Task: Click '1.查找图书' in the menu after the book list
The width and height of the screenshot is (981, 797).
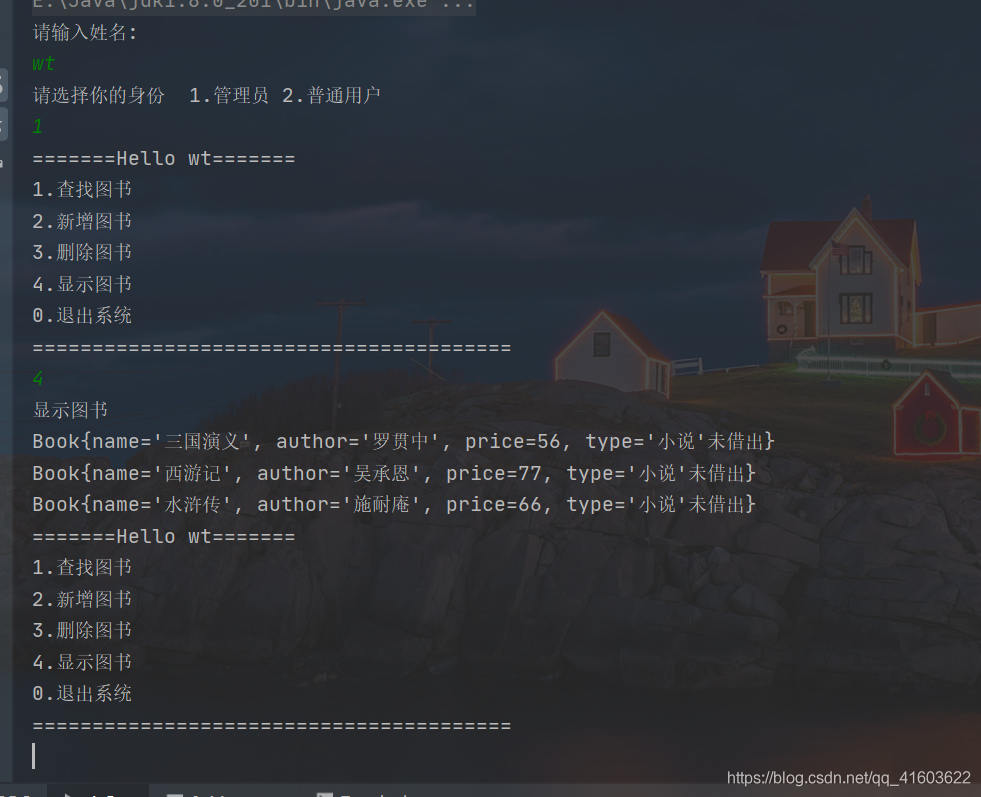Action: (82, 568)
